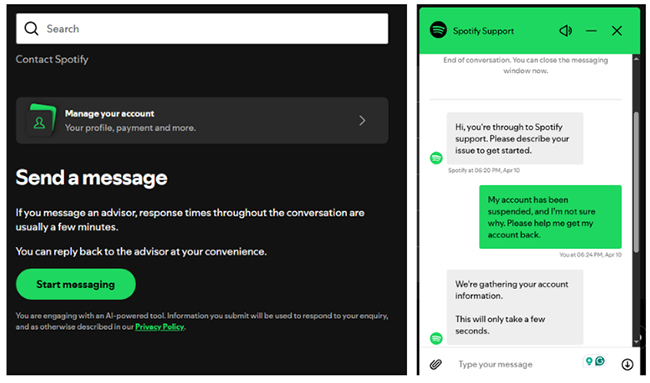Image resolution: width=650 pixels, height=383 pixels.
Task: Select the 'My account has been suspended' message
Action: click(550, 217)
